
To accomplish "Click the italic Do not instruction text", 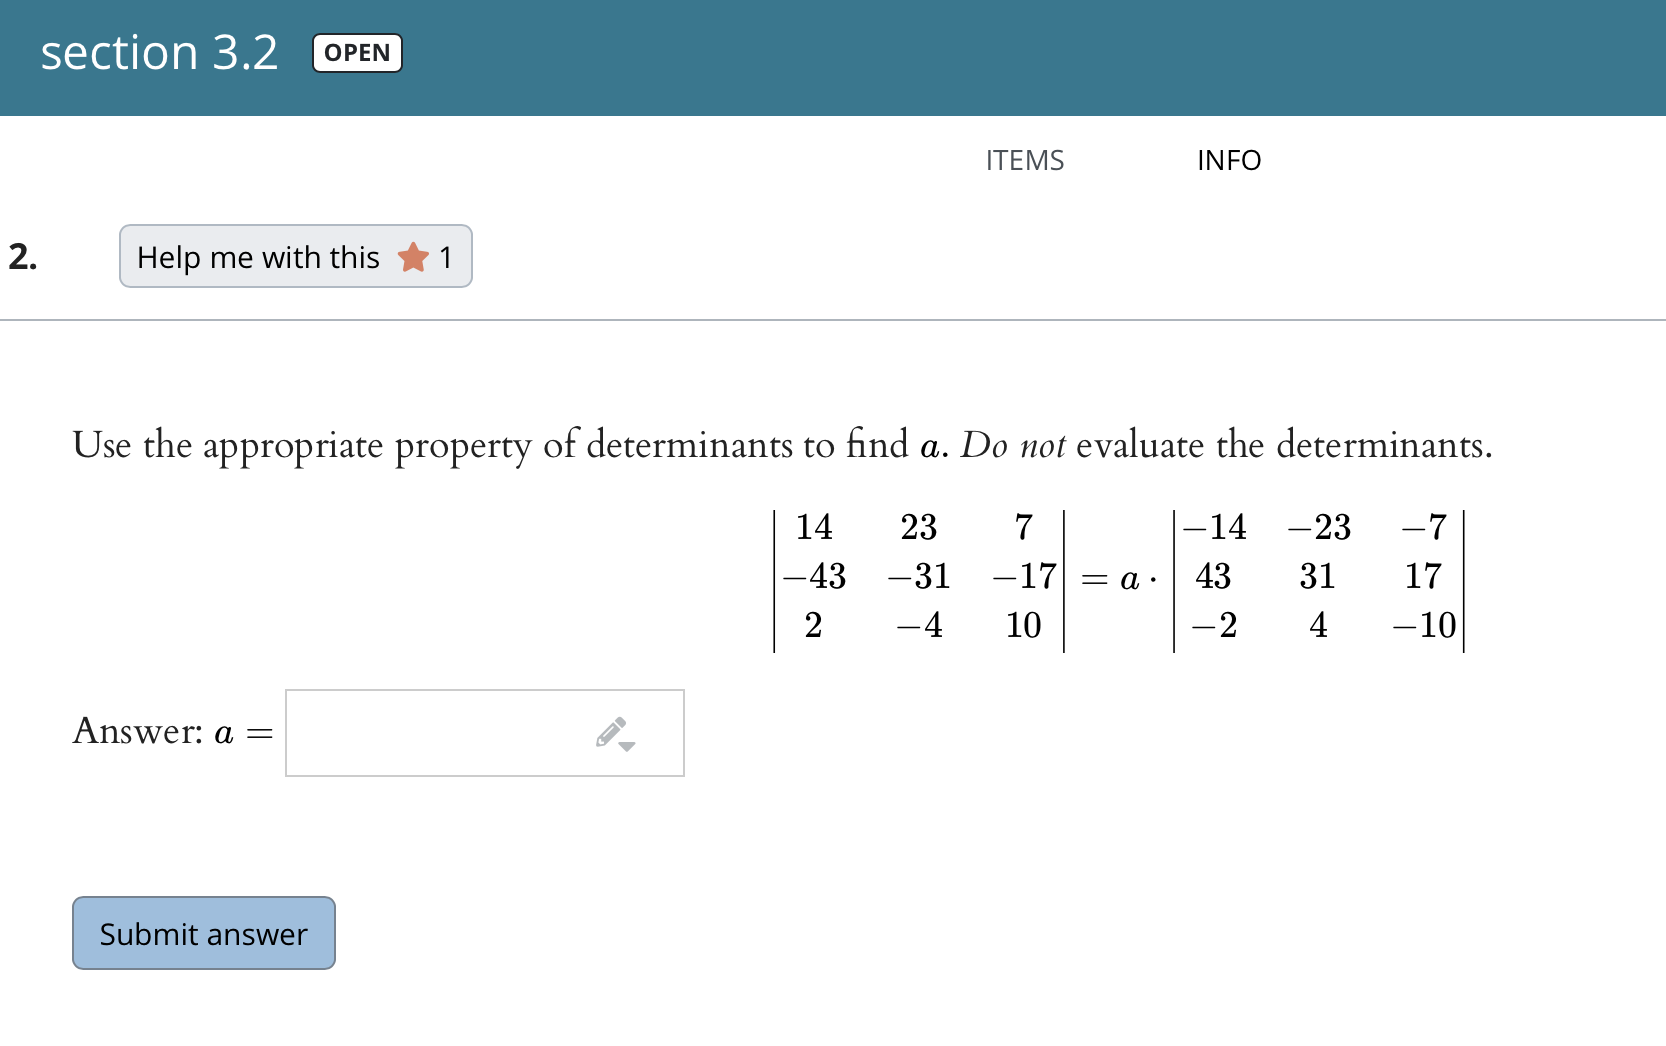I will 1013,445.
